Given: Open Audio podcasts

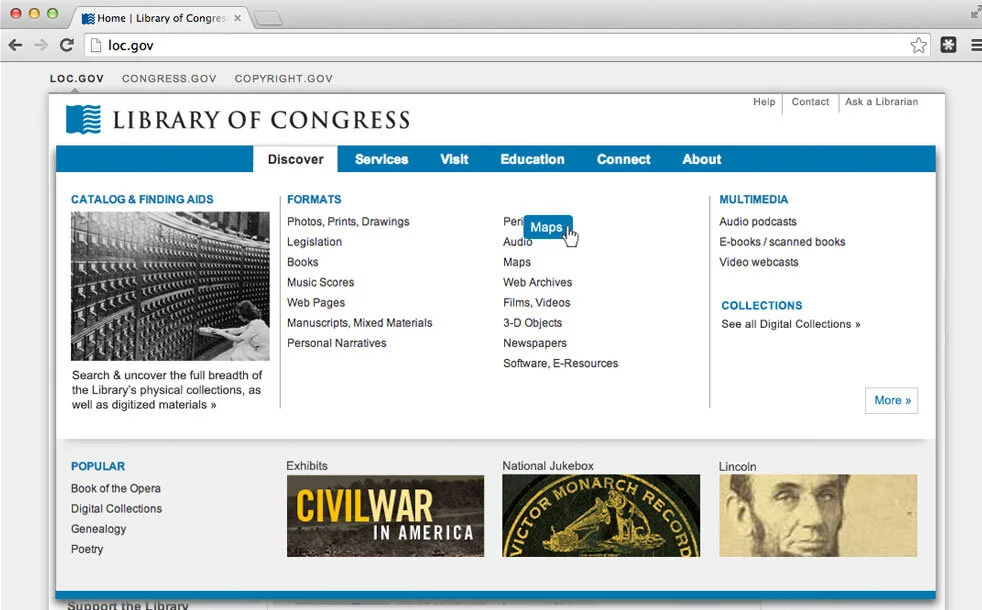Looking at the screenshot, I should click(758, 222).
